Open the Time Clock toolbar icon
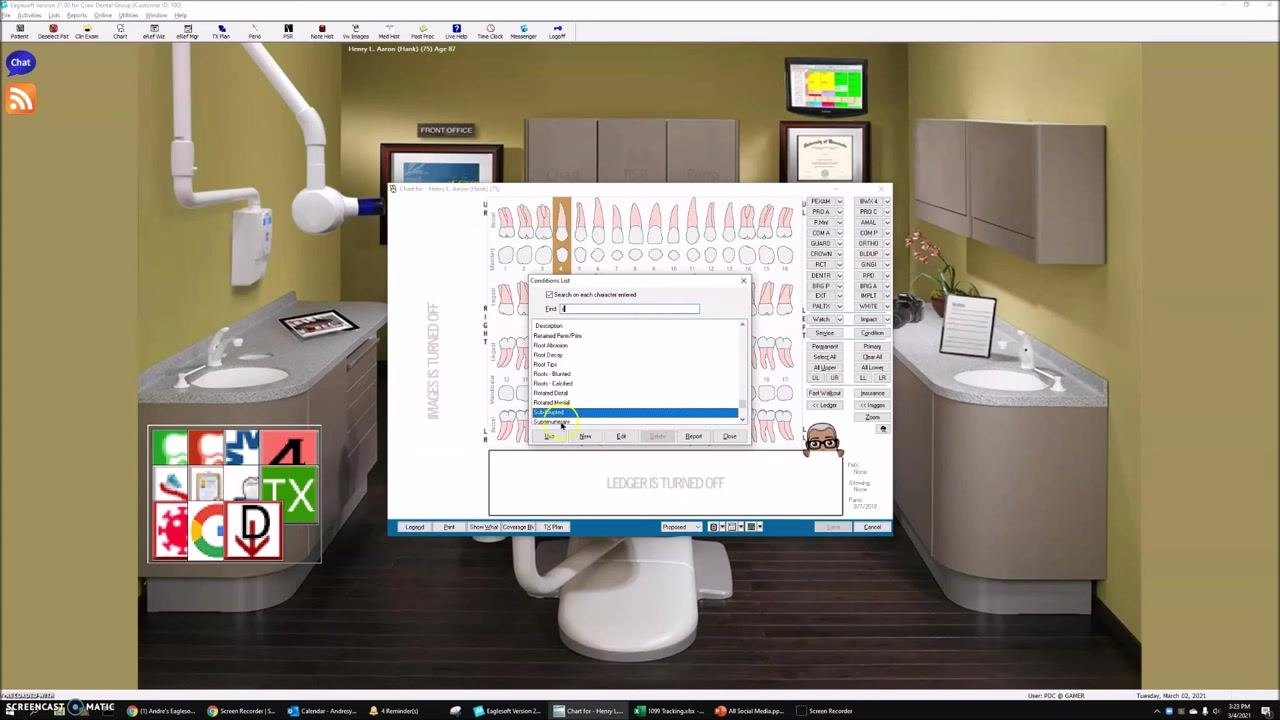 coord(490,31)
